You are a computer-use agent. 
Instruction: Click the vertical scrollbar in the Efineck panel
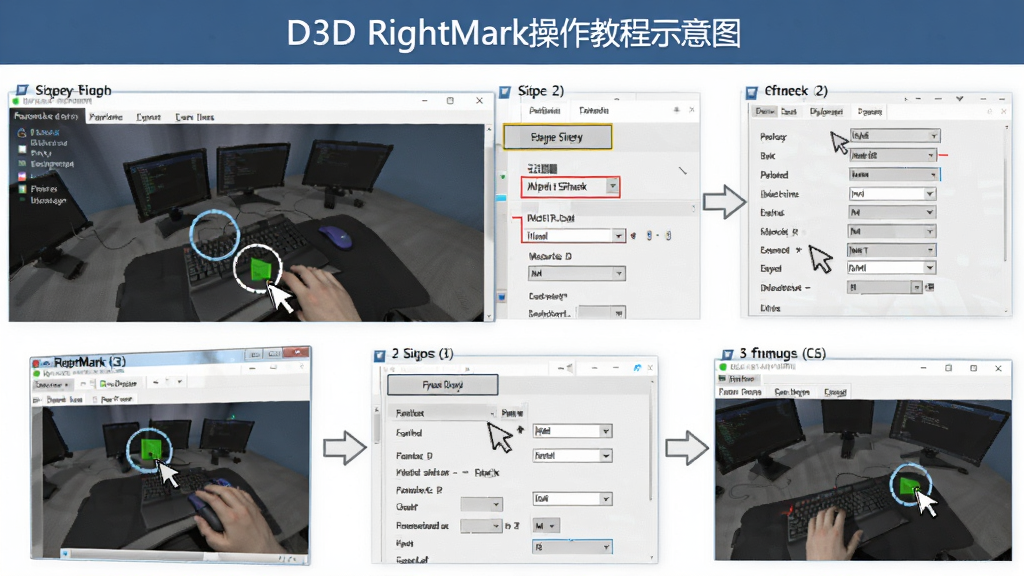click(1005, 196)
